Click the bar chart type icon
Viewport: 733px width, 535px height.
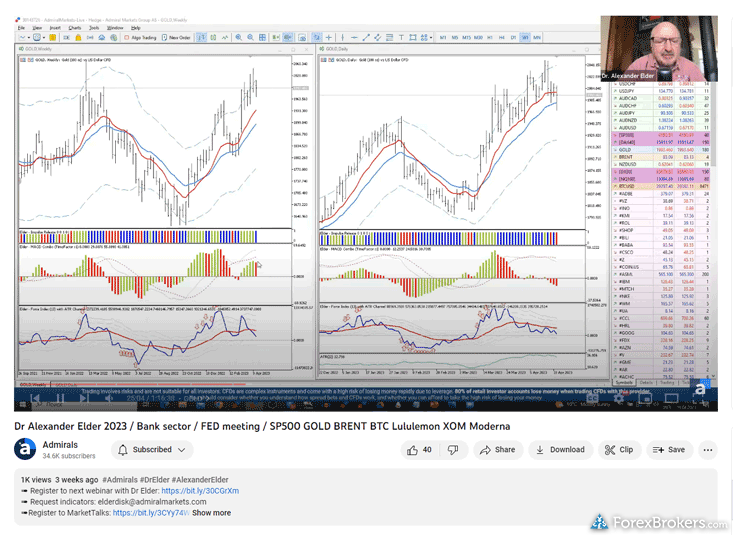[202, 37]
